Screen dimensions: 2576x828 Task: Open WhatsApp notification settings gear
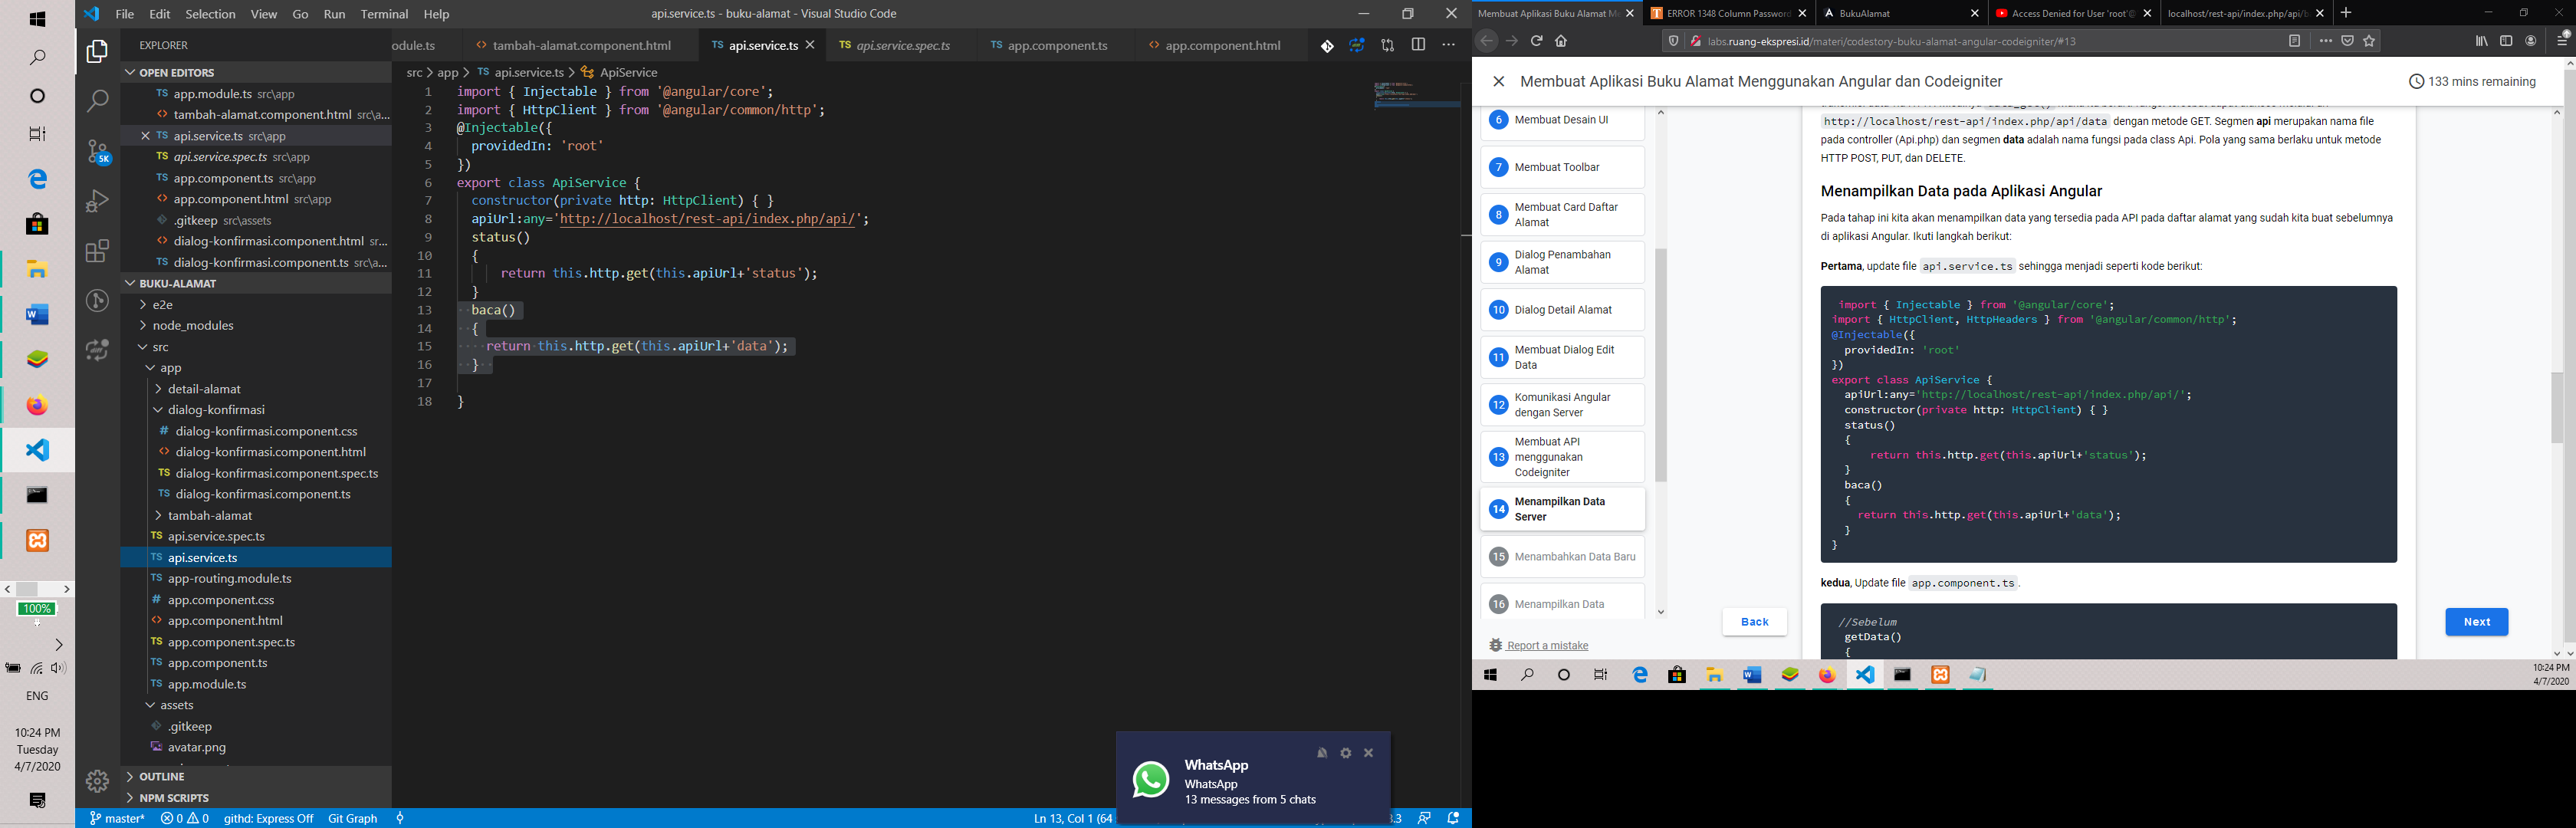[1345, 753]
